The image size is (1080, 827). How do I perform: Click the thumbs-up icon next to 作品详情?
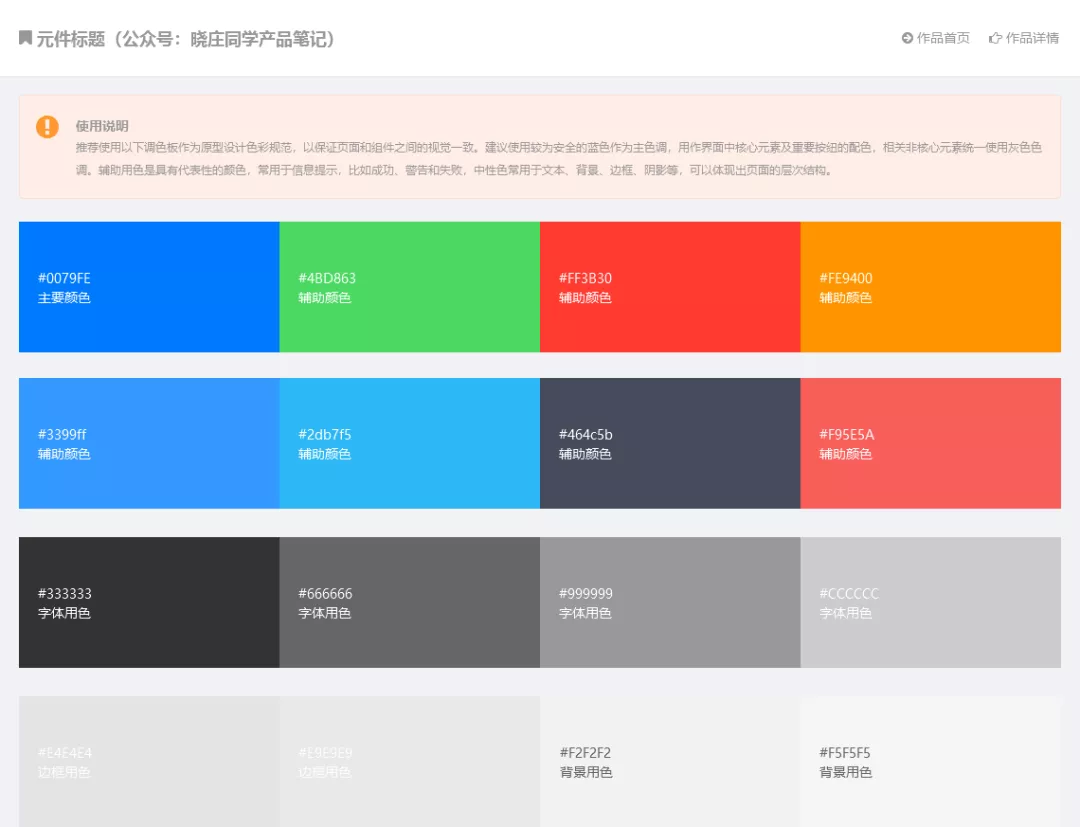pos(995,39)
